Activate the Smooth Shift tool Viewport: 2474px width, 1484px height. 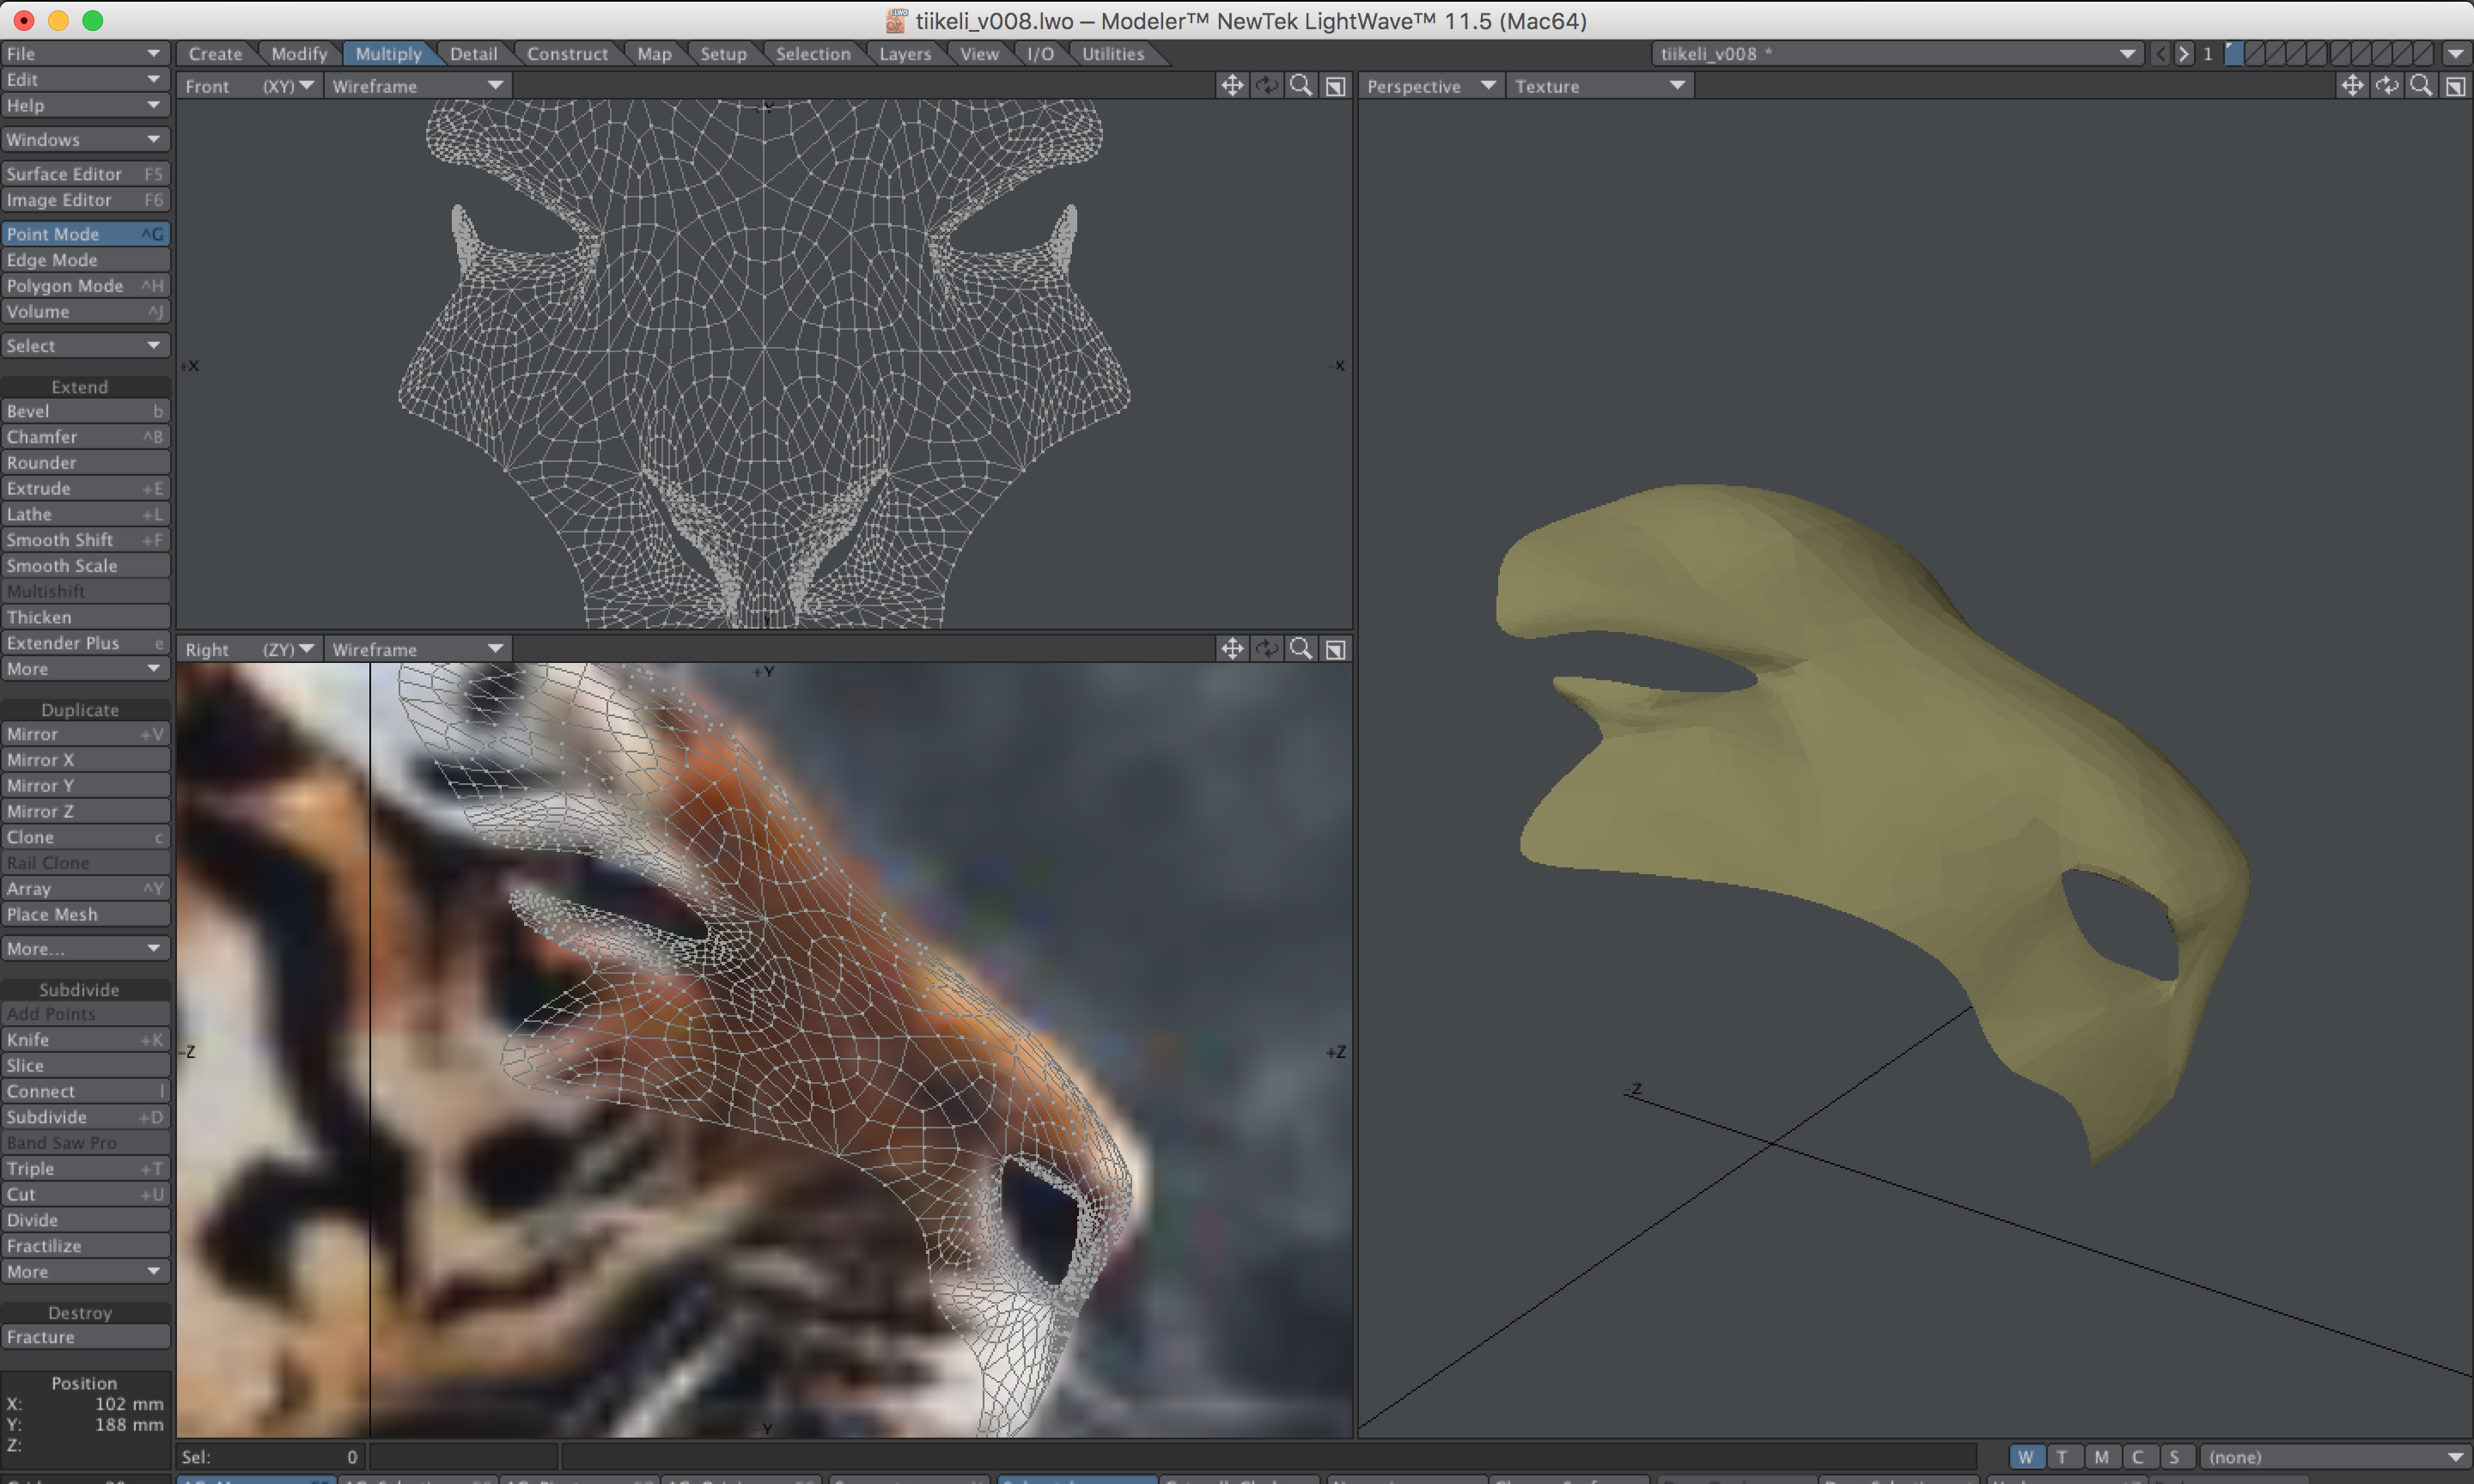pos(85,539)
